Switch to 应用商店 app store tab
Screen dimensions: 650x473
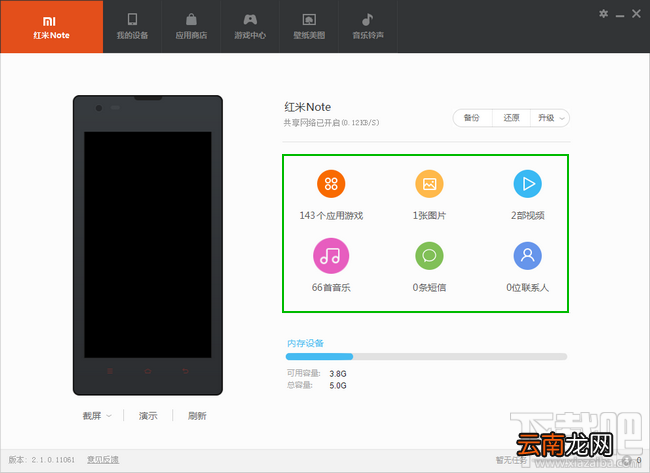(191, 27)
